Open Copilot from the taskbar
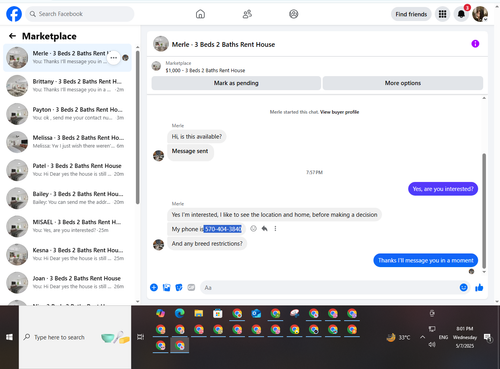This screenshot has height=369, width=500. tap(160, 313)
